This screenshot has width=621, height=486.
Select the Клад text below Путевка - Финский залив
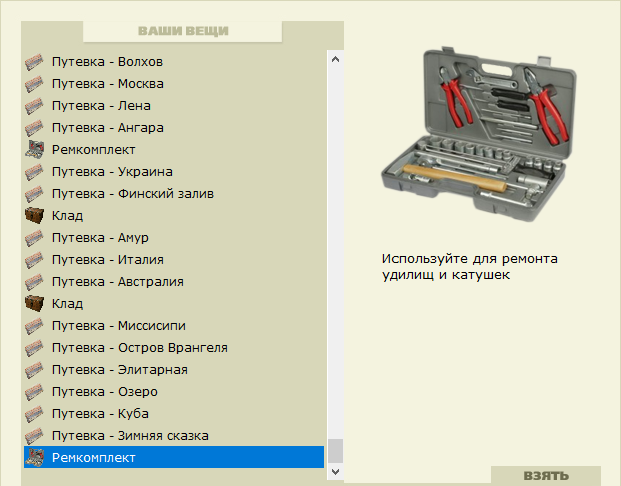[68, 216]
